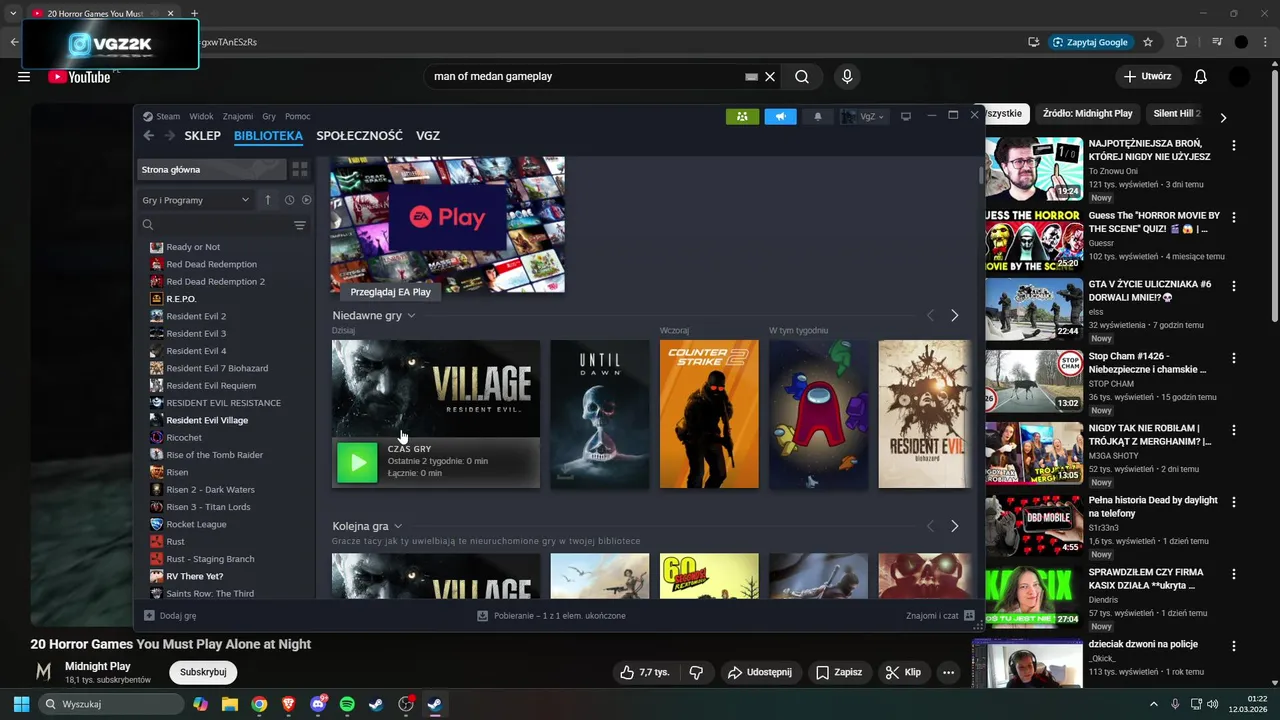The image size is (1280, 720).
Task: Show next YouTube filter chips
Action: click(1222, 117)
